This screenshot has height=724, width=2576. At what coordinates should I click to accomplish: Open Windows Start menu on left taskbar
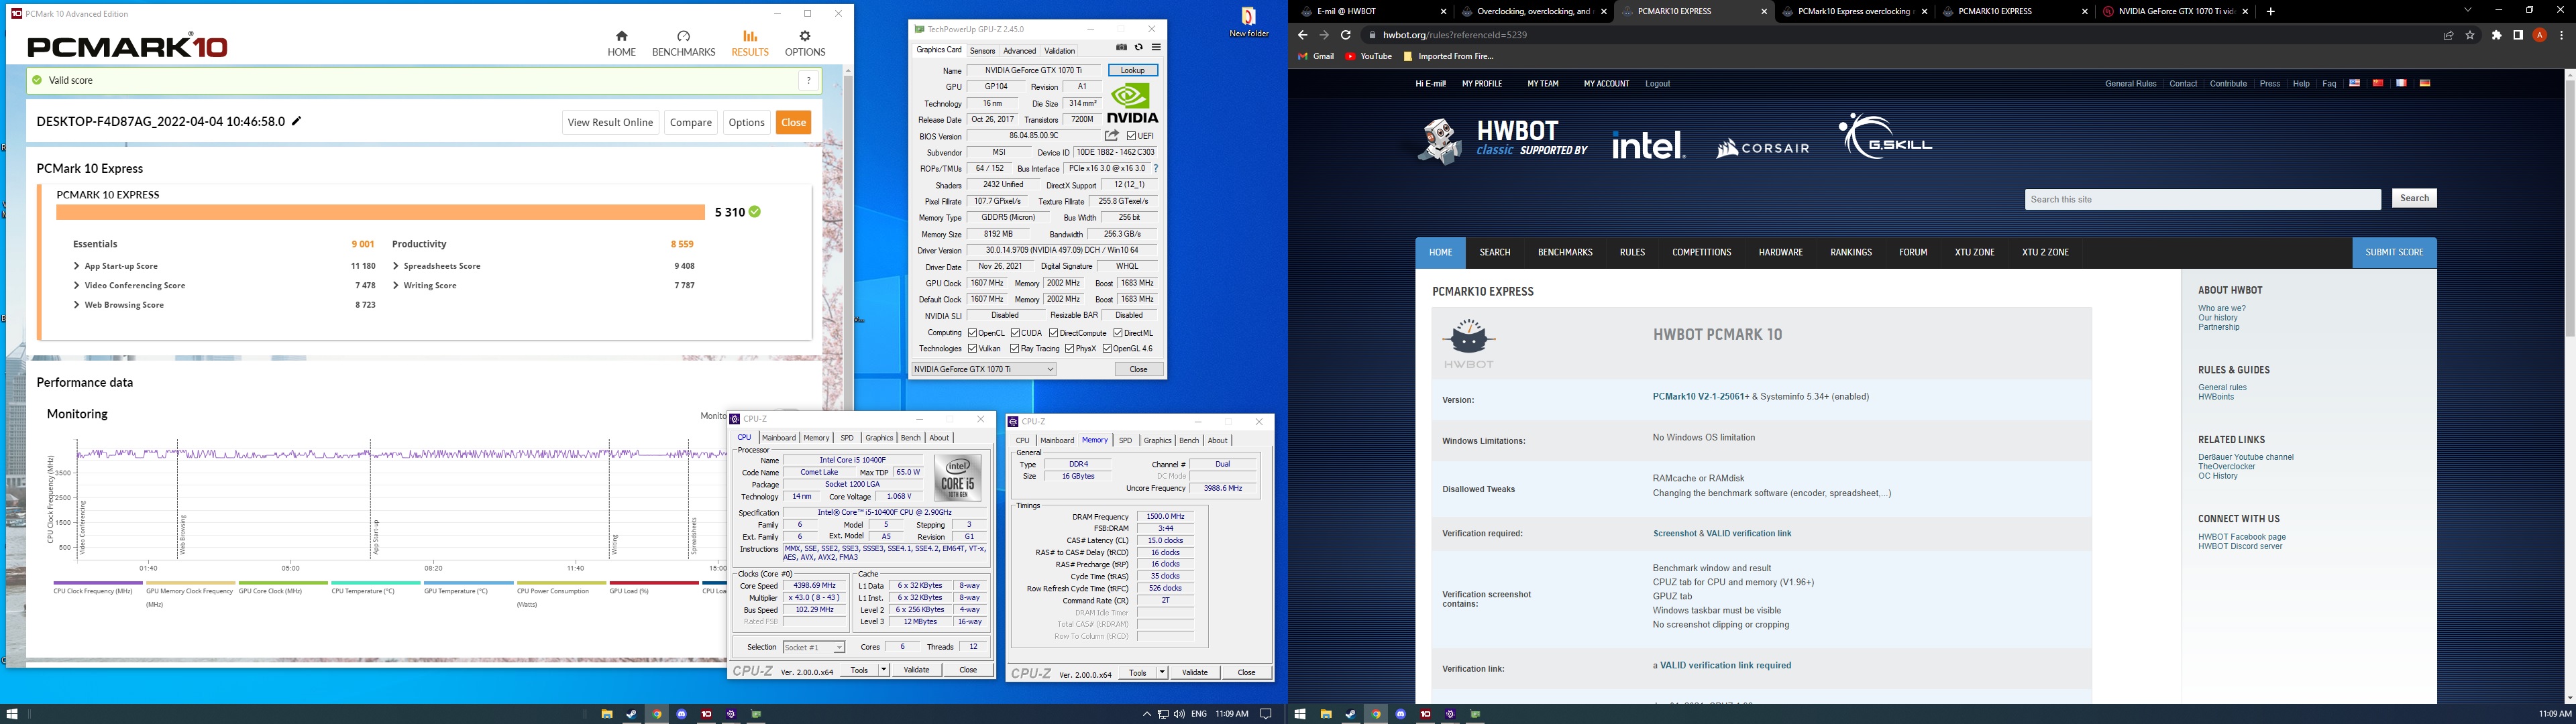[x=13, y=714]
